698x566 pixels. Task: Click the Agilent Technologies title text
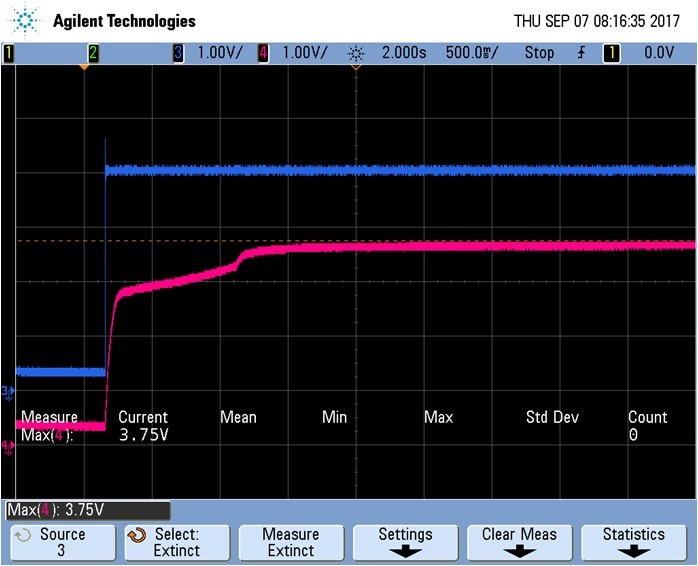(x=124, y=21)
